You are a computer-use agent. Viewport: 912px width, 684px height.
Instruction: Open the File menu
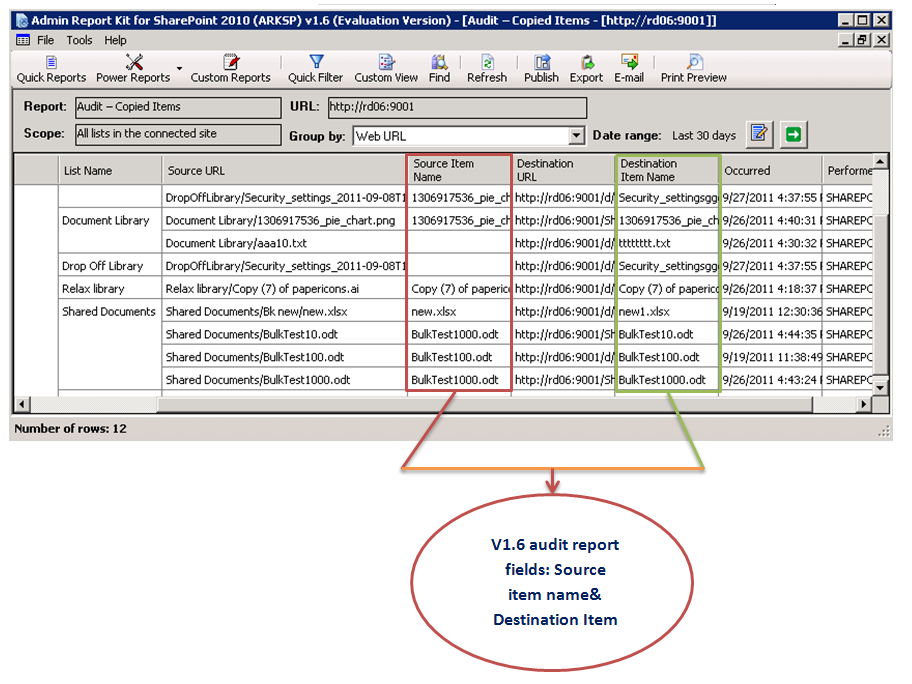45,40
